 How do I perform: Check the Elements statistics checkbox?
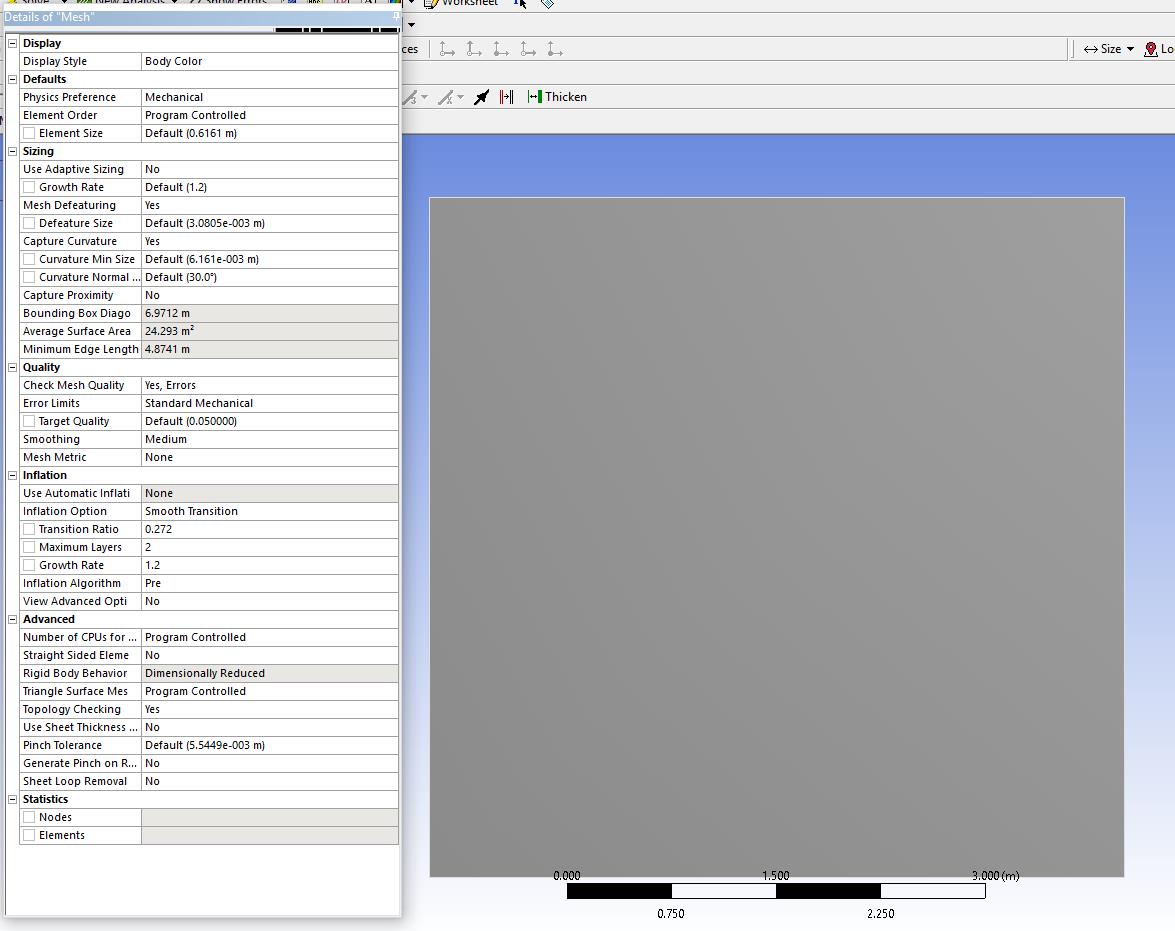click(x=29, y=835)
